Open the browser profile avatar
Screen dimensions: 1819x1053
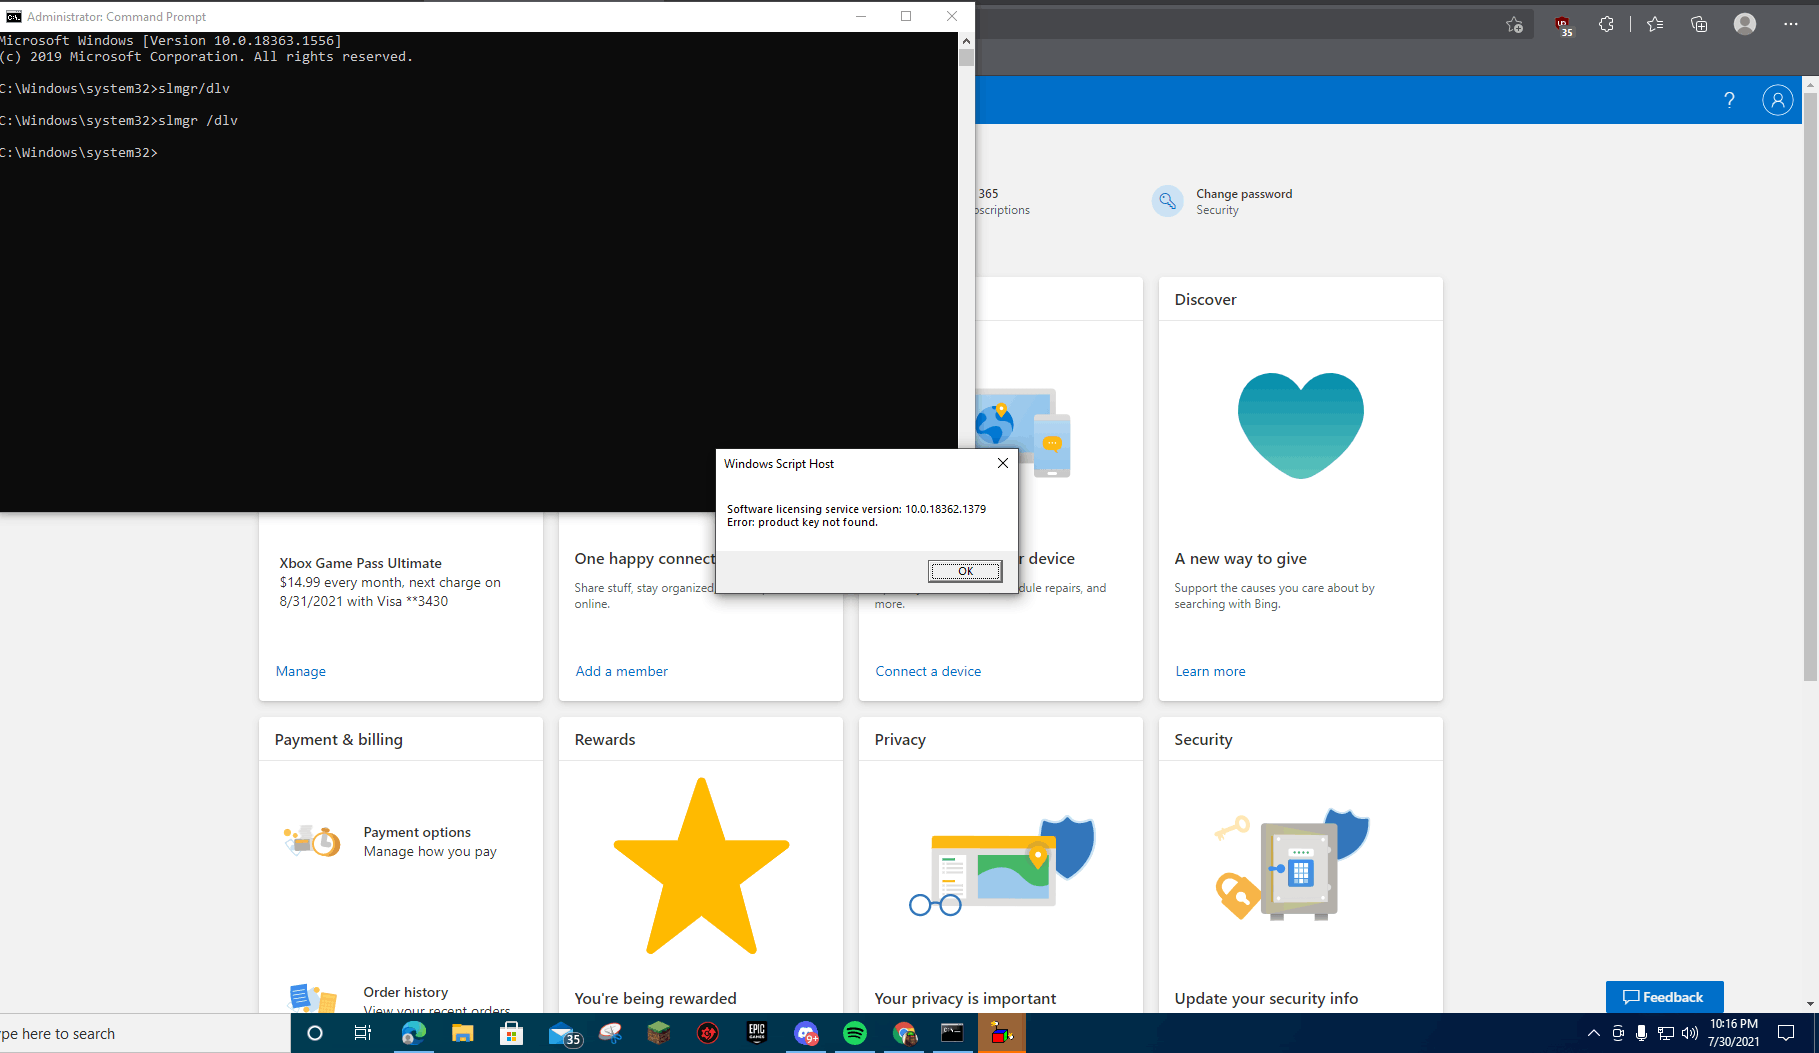point(1745,24)
